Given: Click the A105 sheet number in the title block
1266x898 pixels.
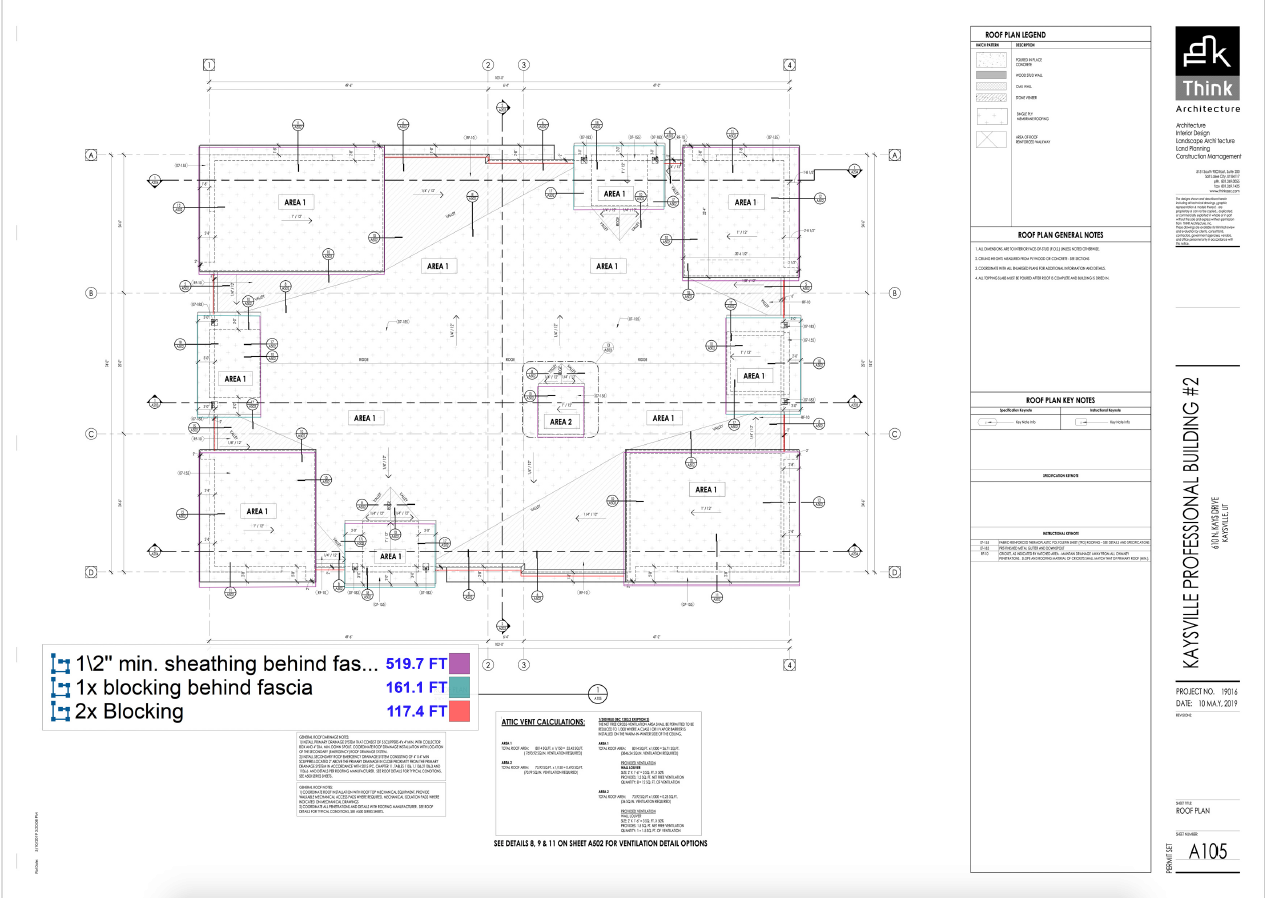Looking at the screenshot, I should tap(1206, 850).
